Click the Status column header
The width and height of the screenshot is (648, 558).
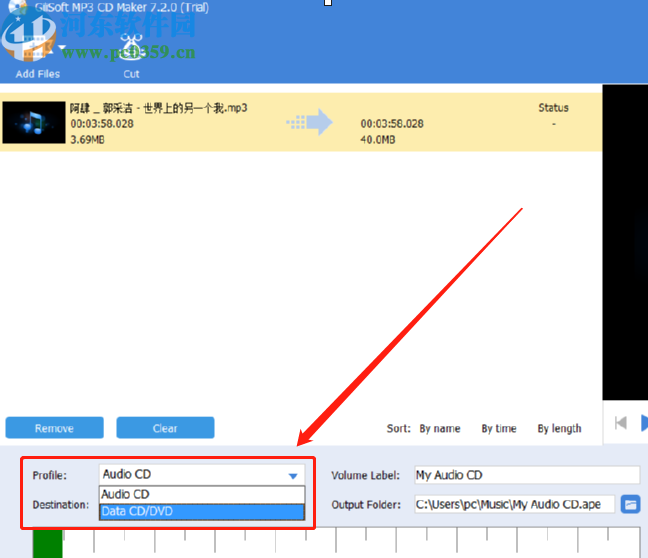click(553, 108)
